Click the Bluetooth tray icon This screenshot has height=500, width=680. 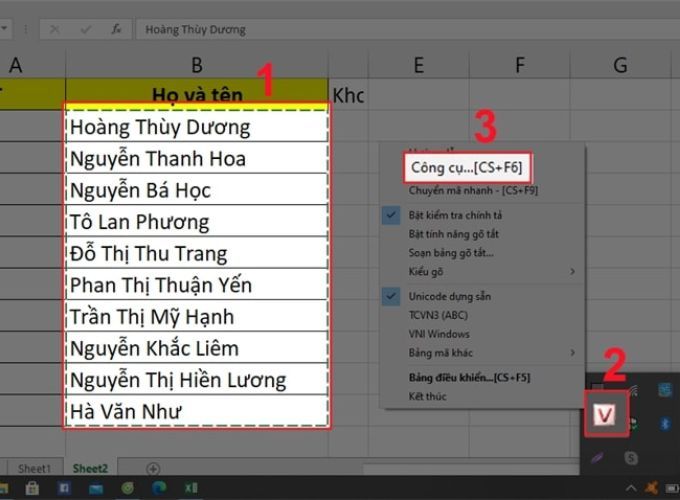[665, 423]
